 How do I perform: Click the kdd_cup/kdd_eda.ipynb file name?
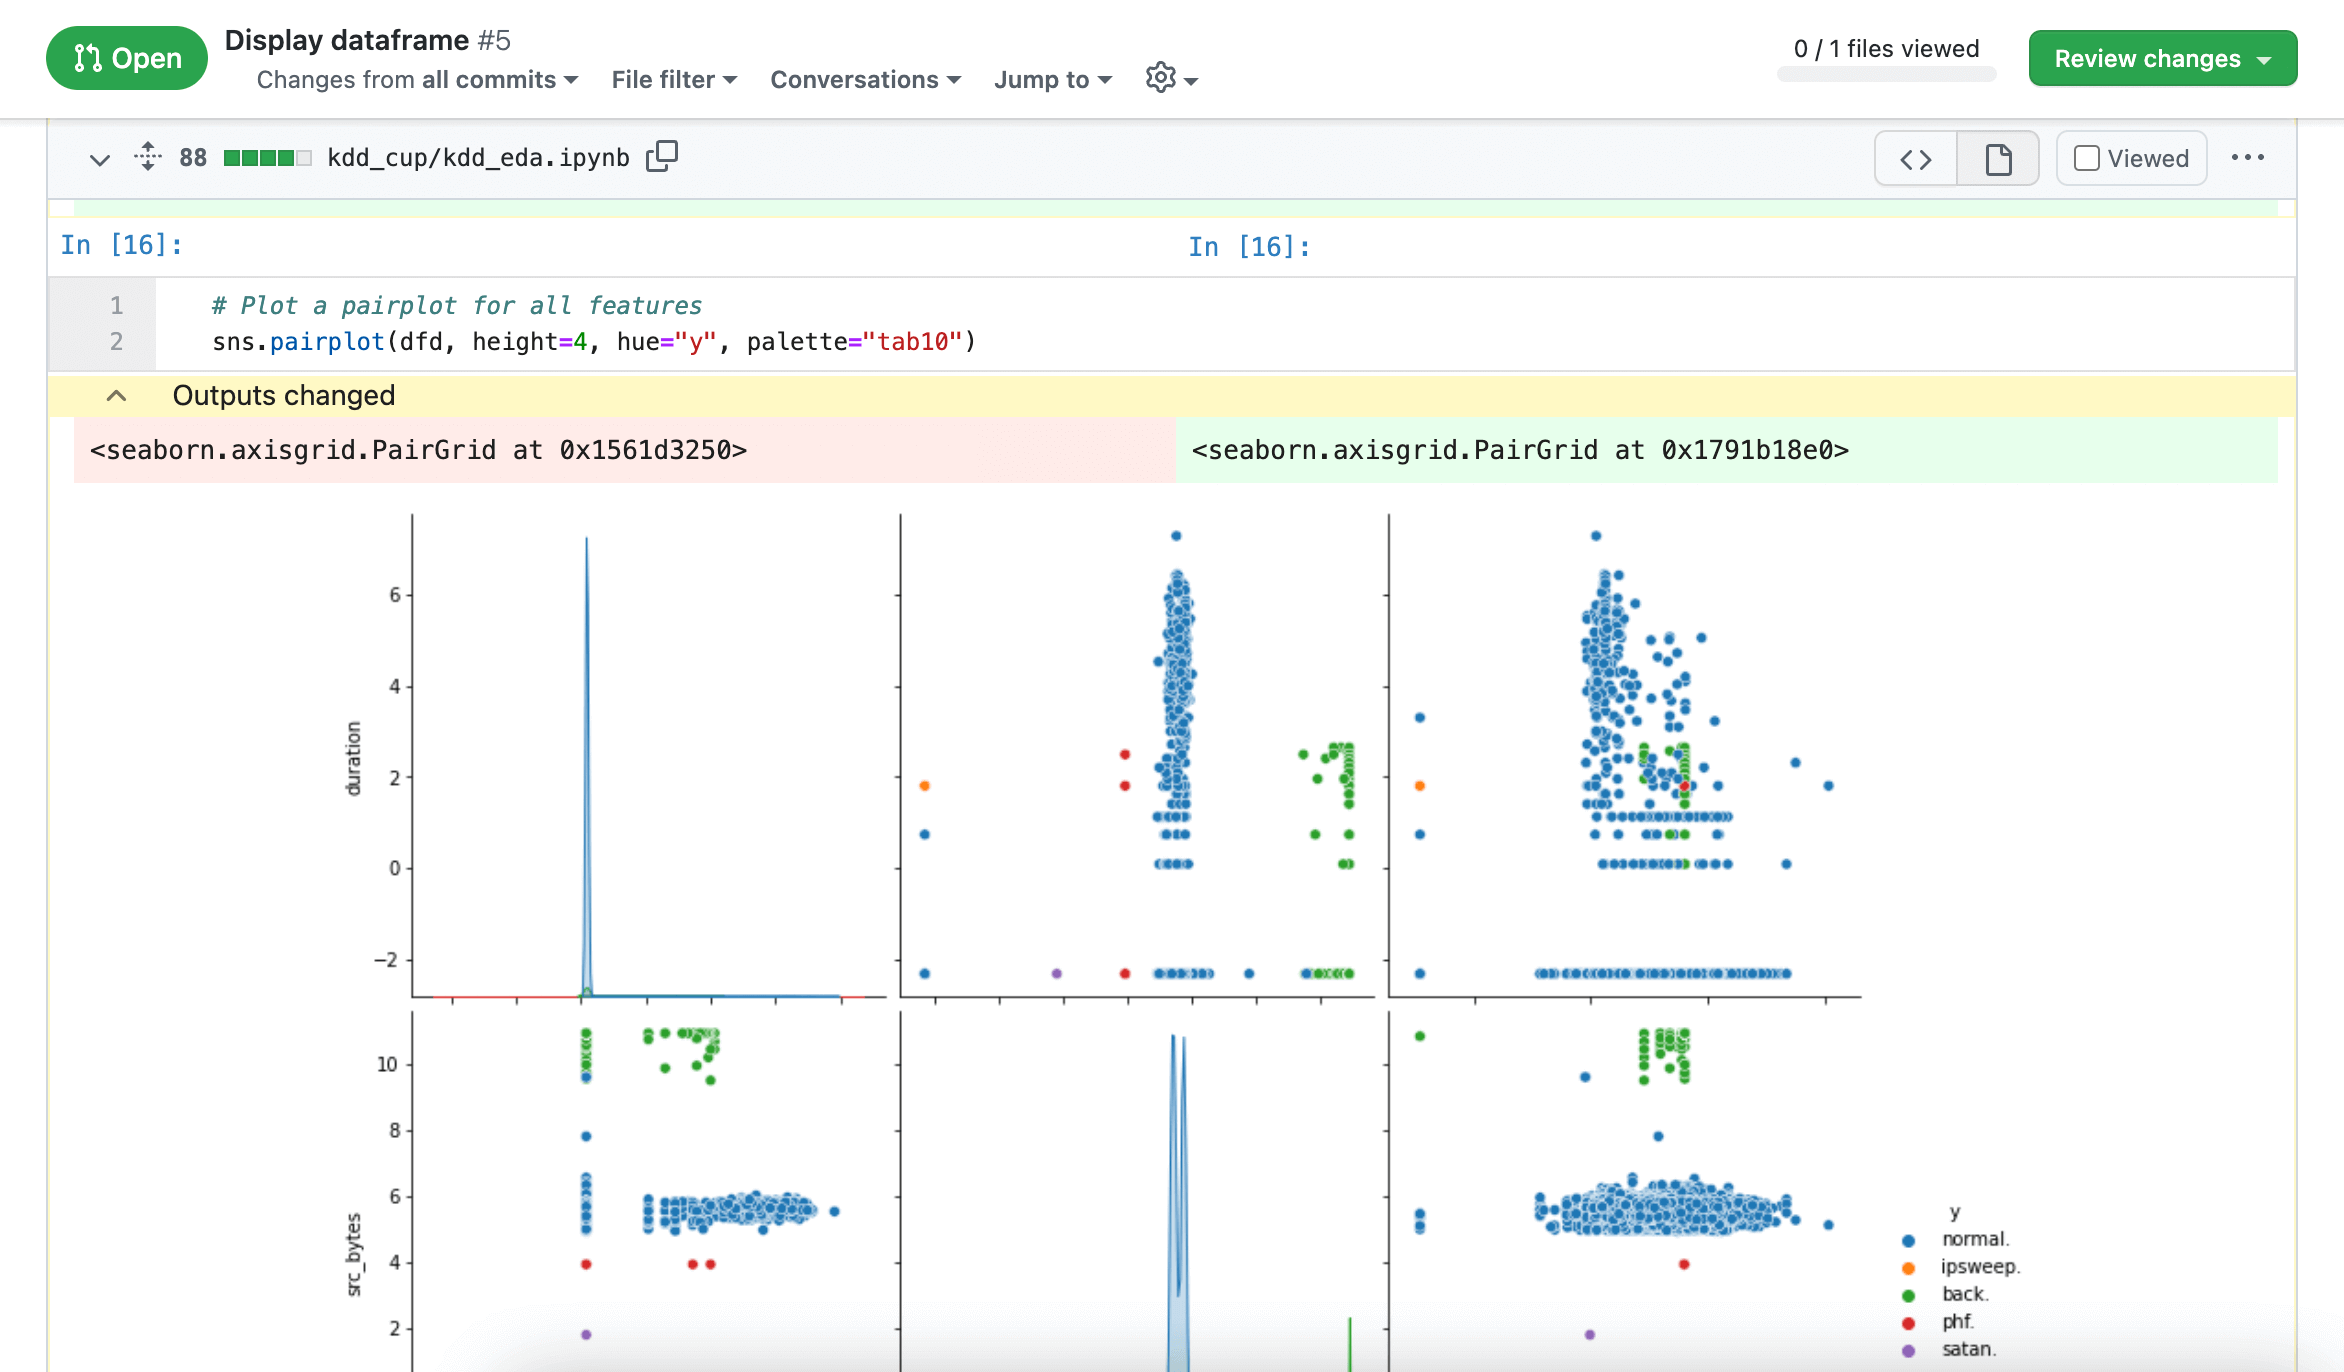478,158
